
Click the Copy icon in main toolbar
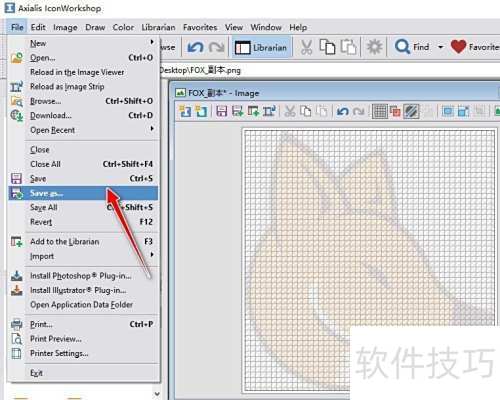pyautogui.click(x=327, y=47)
